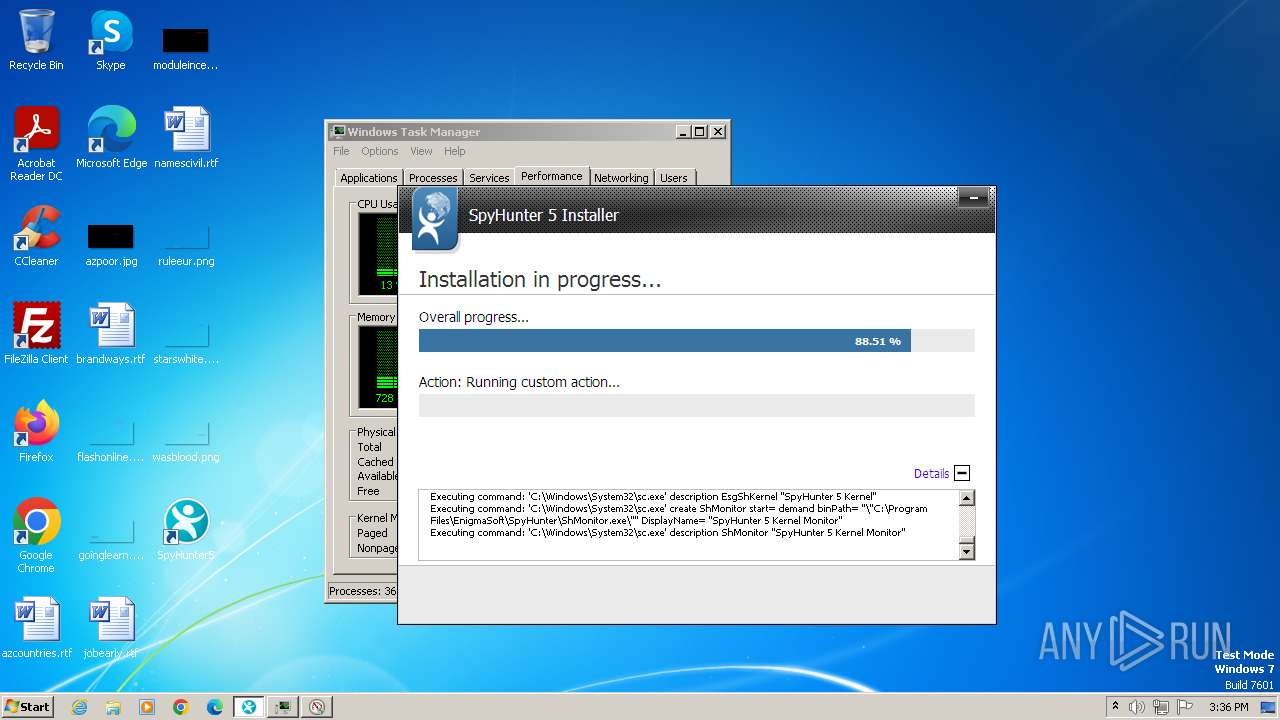1280x720 pixels.
Task: Select goinglearn file icon
Action: pyautogui.click(x=111, y=537)
